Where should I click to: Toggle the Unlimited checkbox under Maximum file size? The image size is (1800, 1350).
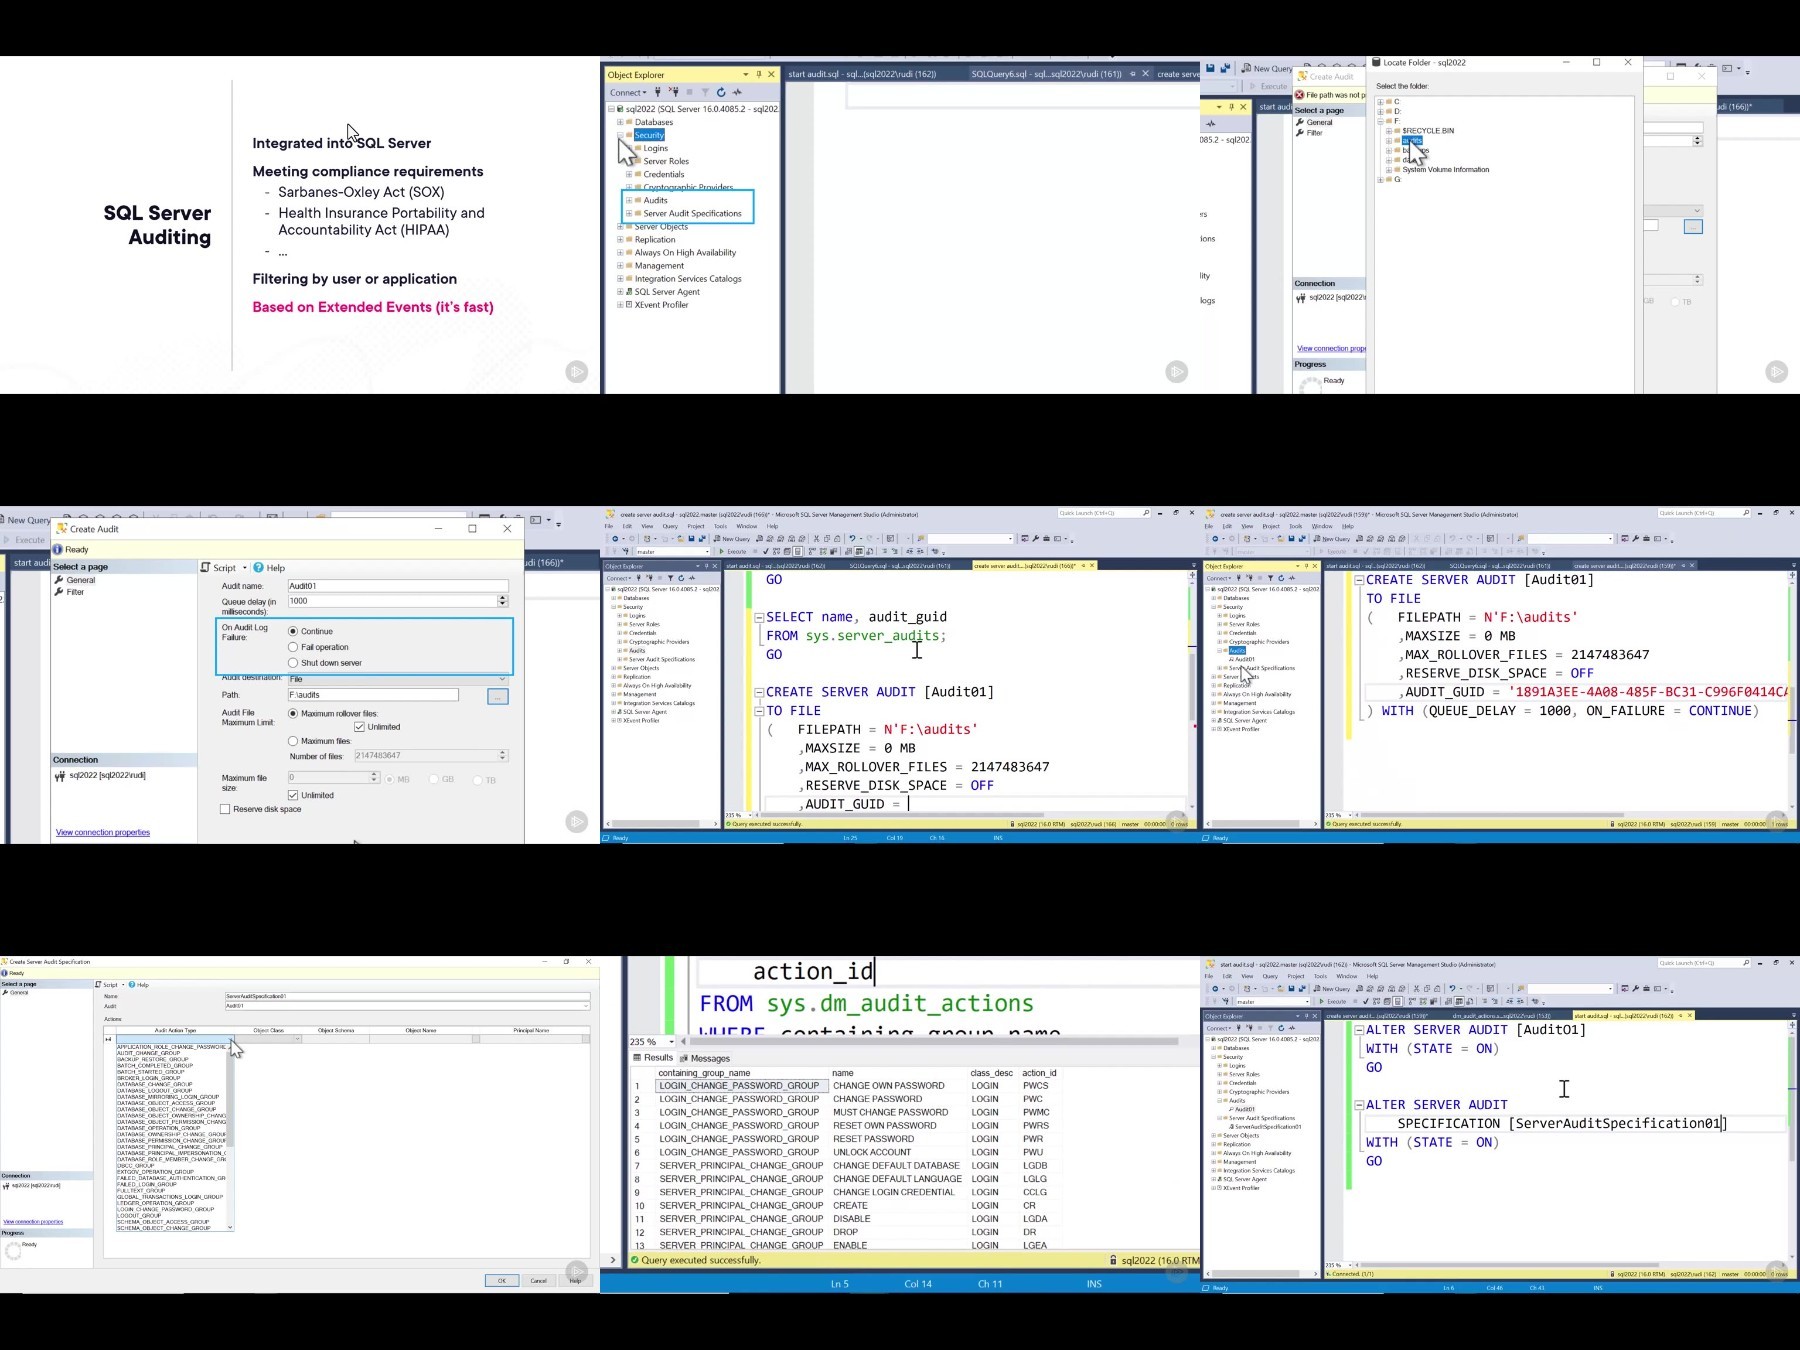tap(293, 795)
